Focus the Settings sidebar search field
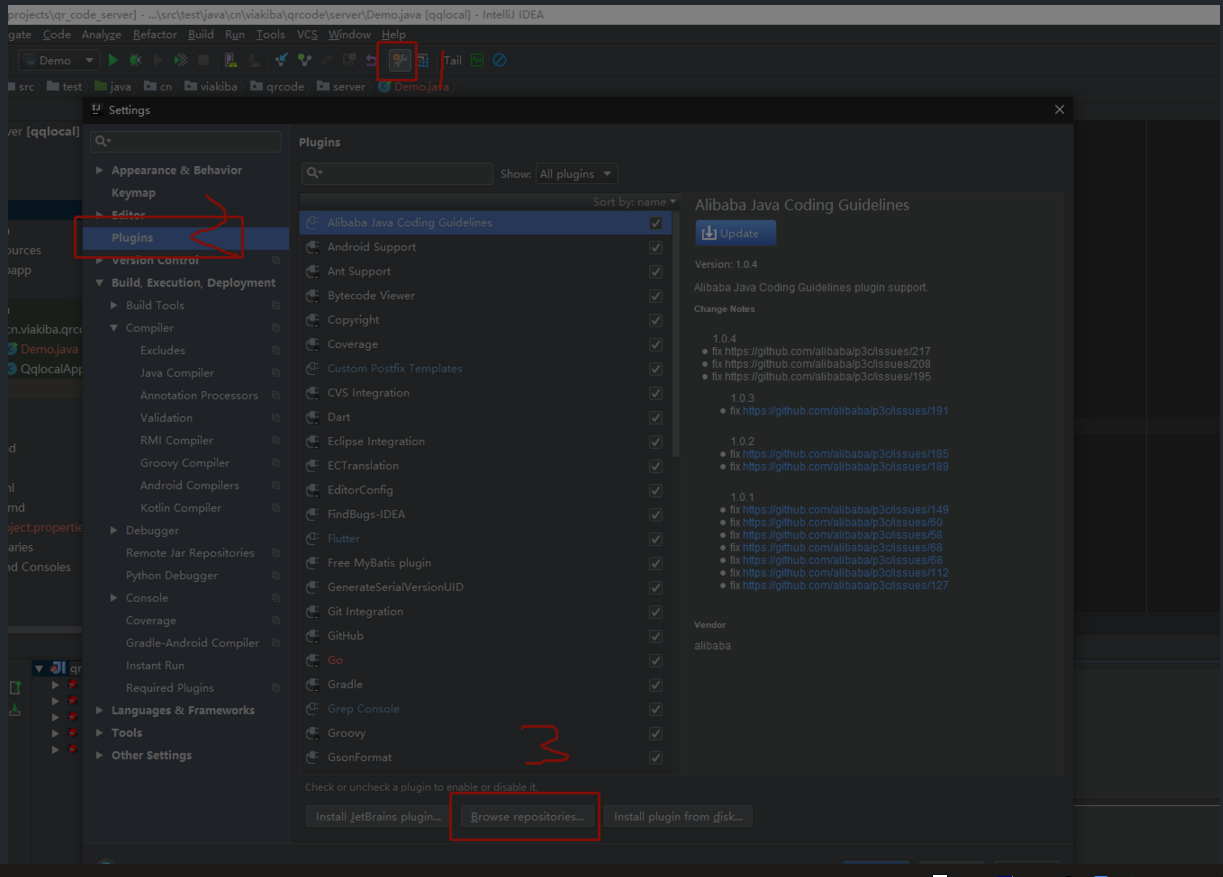1223x877 pixels. coord(186,142)
